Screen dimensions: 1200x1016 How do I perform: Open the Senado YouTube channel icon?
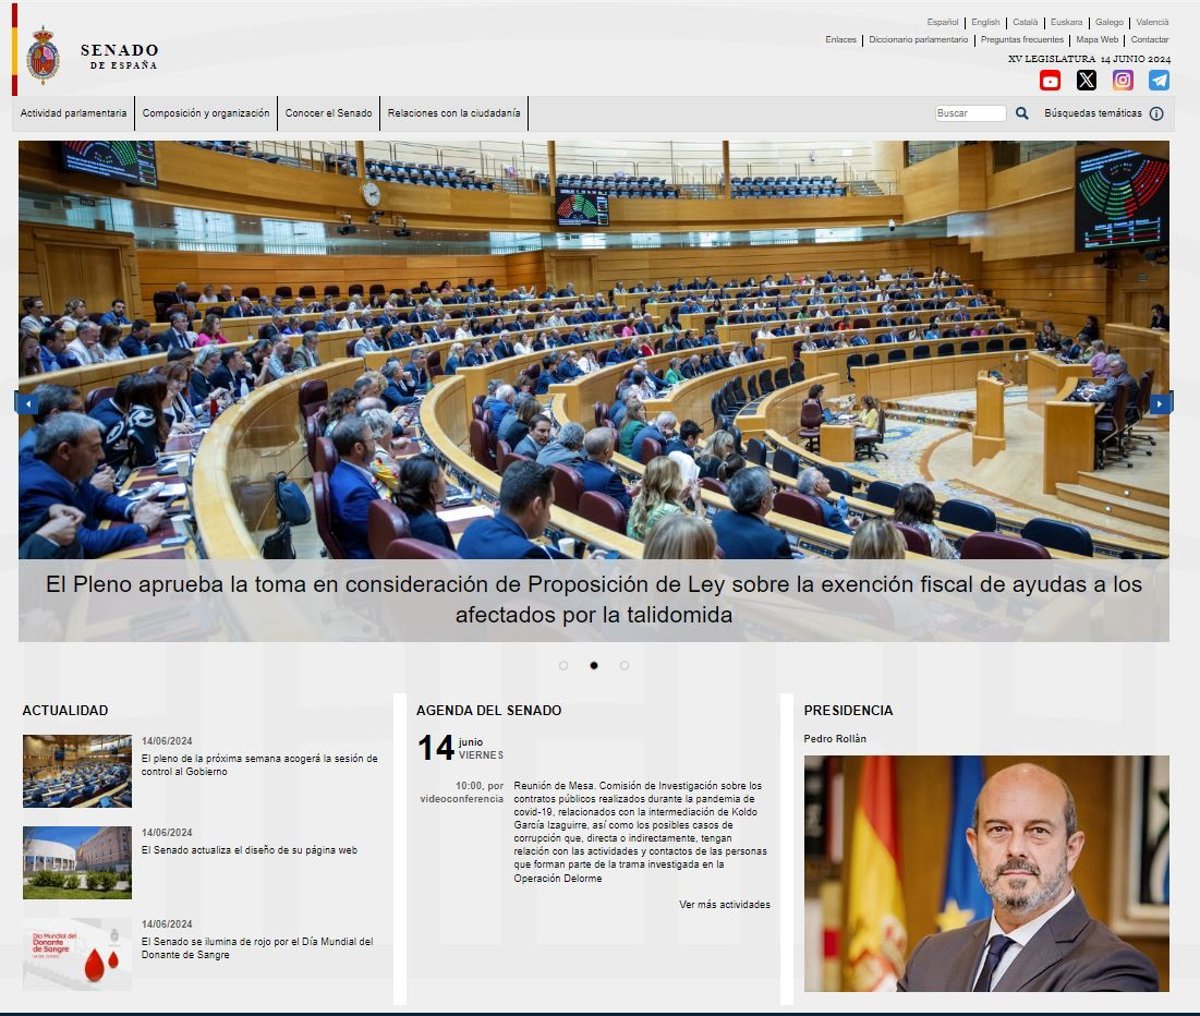pyautogui.click(x=1050, y=80)
